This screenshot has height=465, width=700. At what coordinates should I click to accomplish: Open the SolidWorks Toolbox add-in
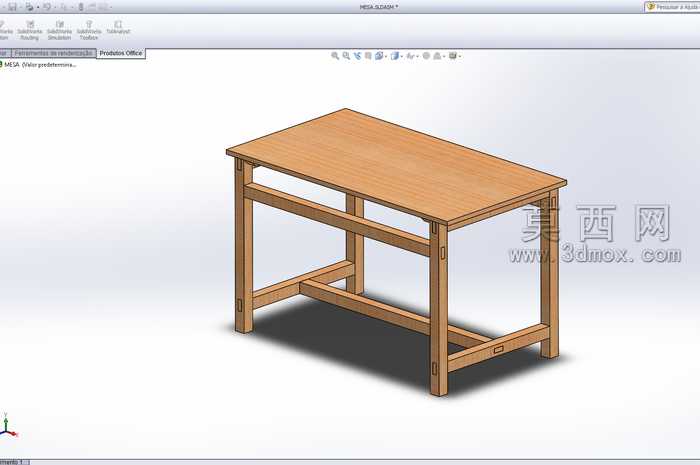(89, 30)
